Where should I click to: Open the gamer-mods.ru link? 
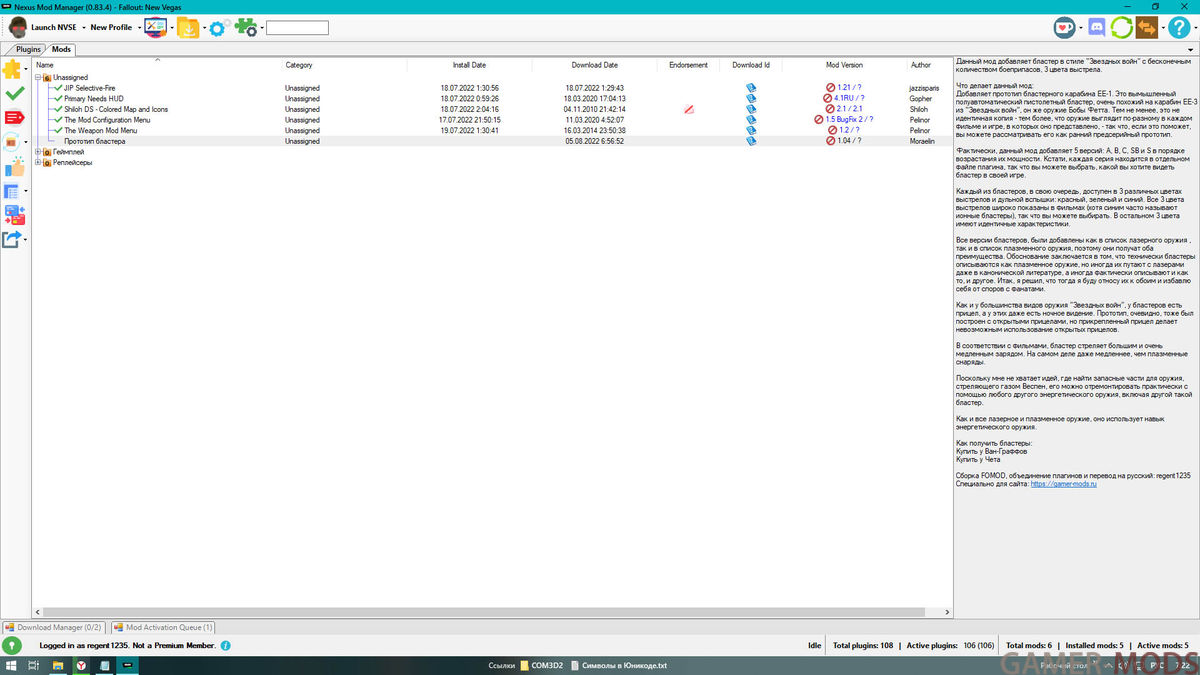[1063, 483]
